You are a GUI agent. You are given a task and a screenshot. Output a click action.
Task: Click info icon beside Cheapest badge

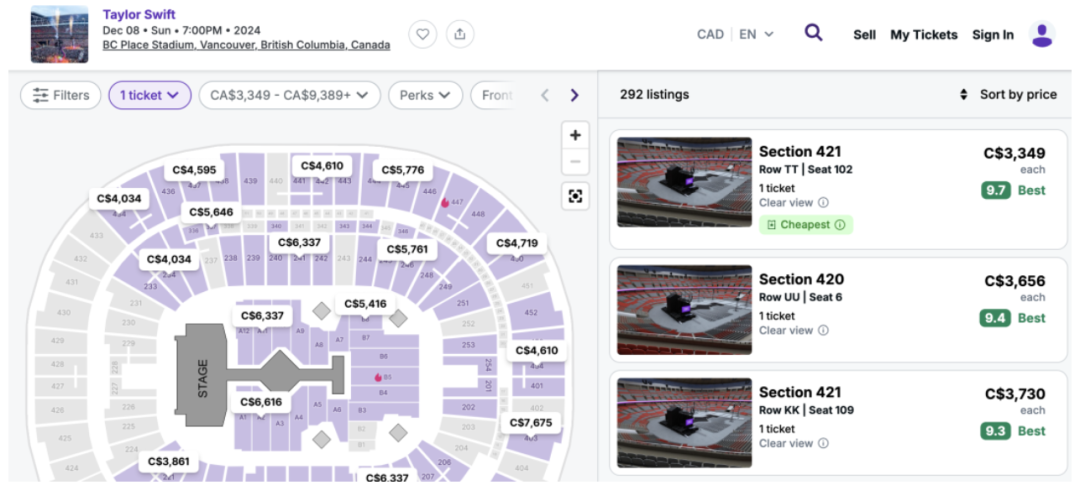click(840, 225)
